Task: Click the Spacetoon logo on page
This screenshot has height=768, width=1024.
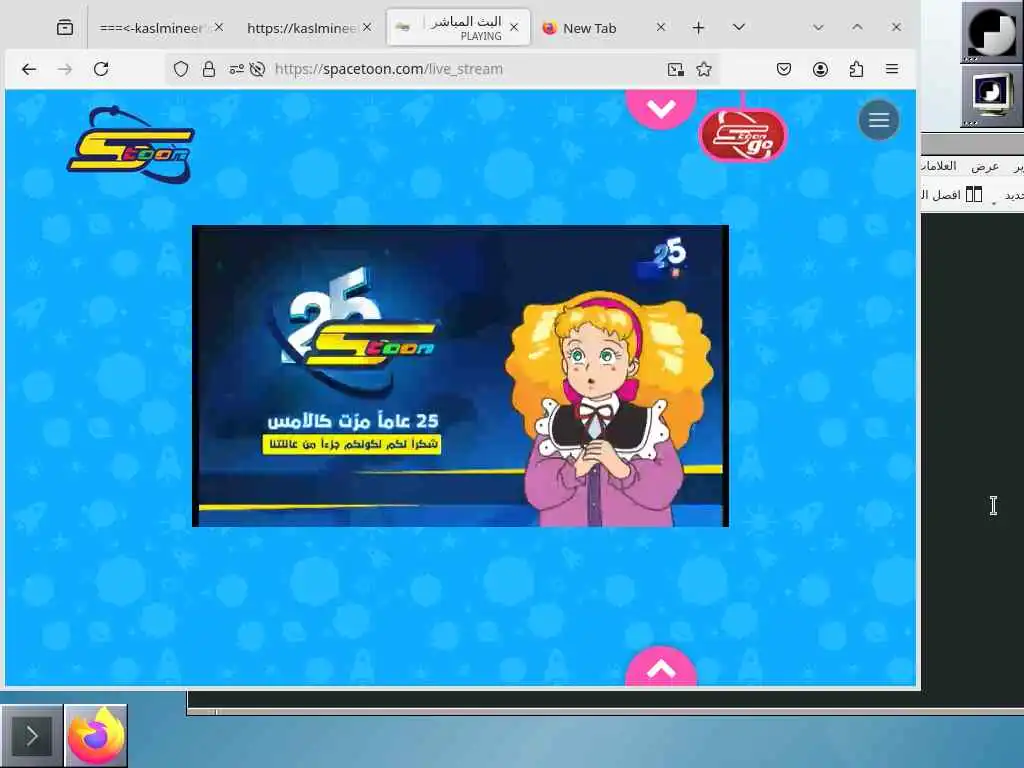Action: click(x=131, y=145)
